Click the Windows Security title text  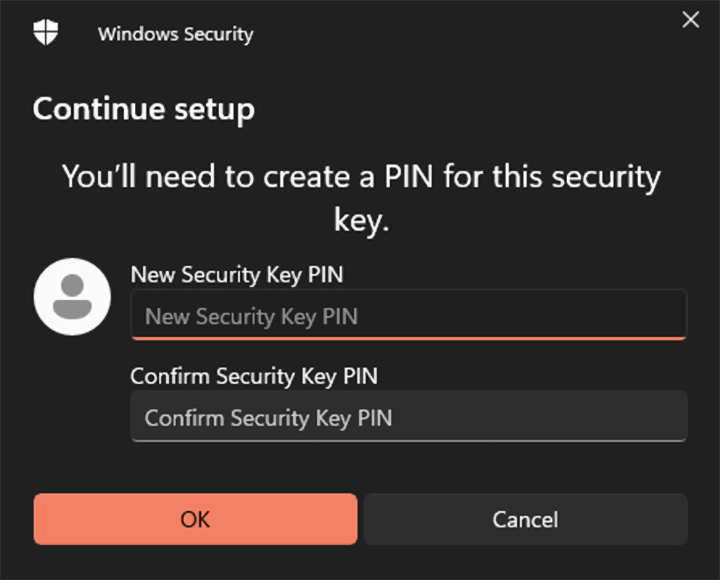coord(175,34)
